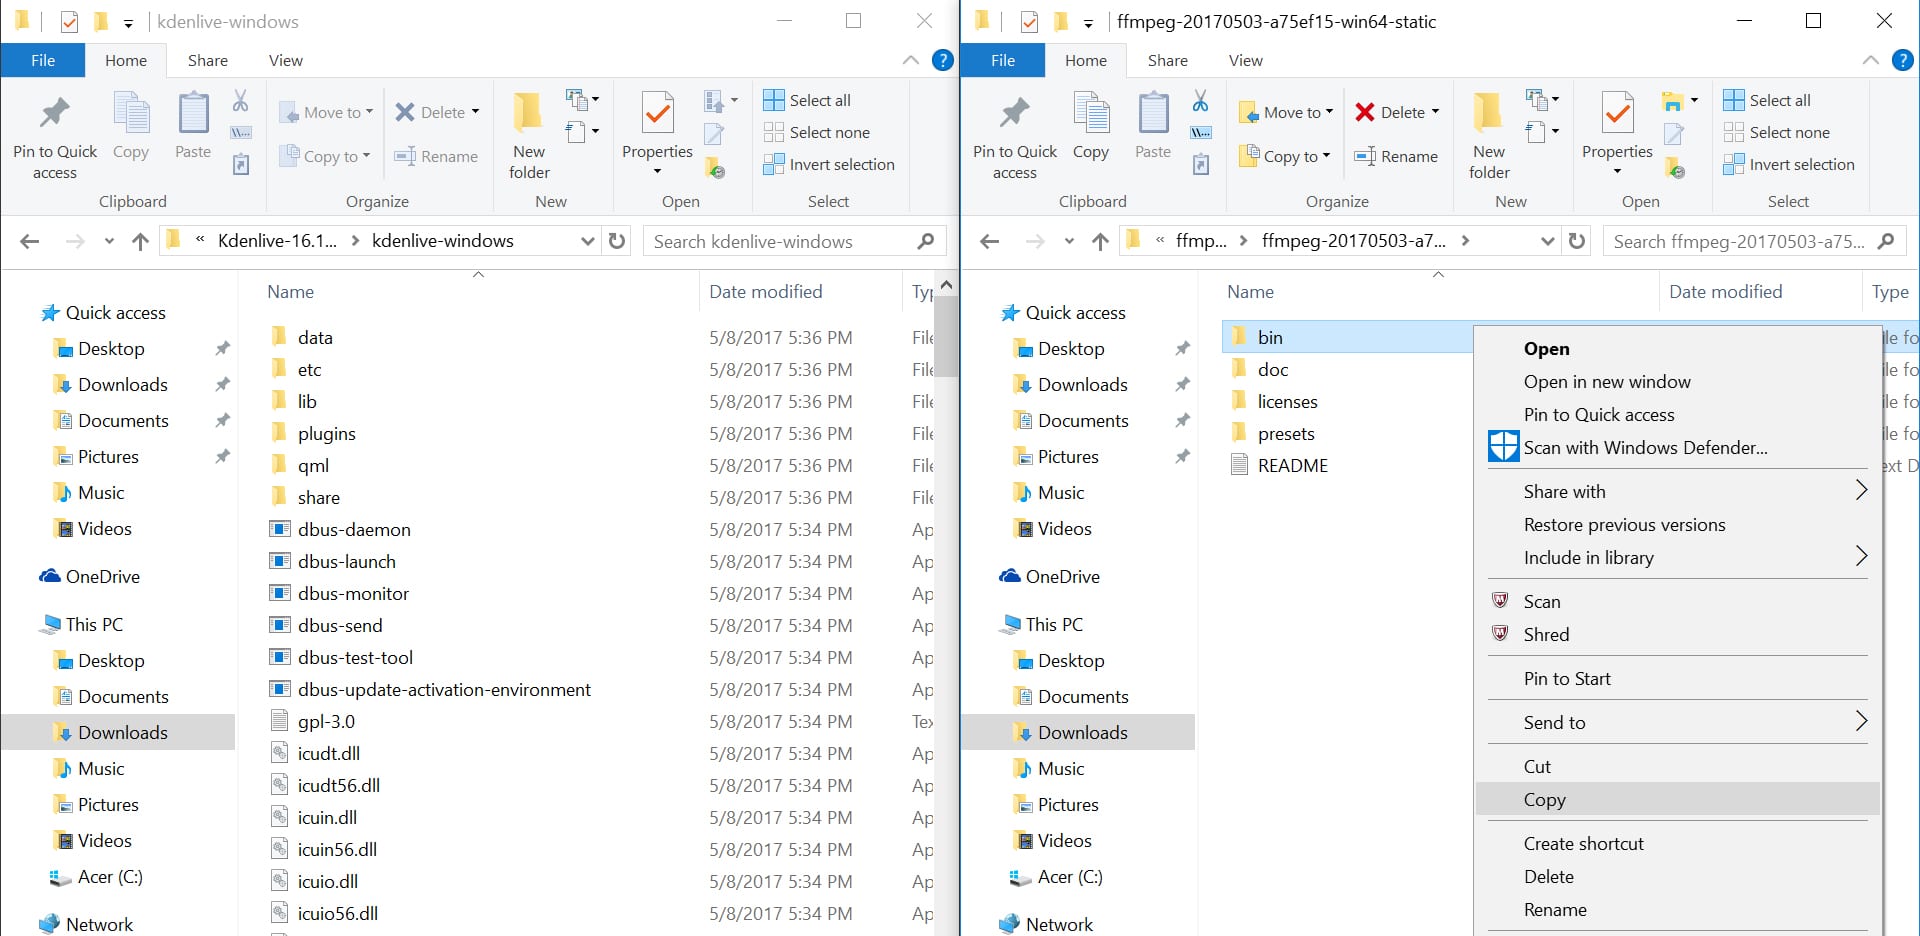Select licenses folder in ffmpeg window
The width and height of the screenshot is (1920, 936).
point(1287,401)
